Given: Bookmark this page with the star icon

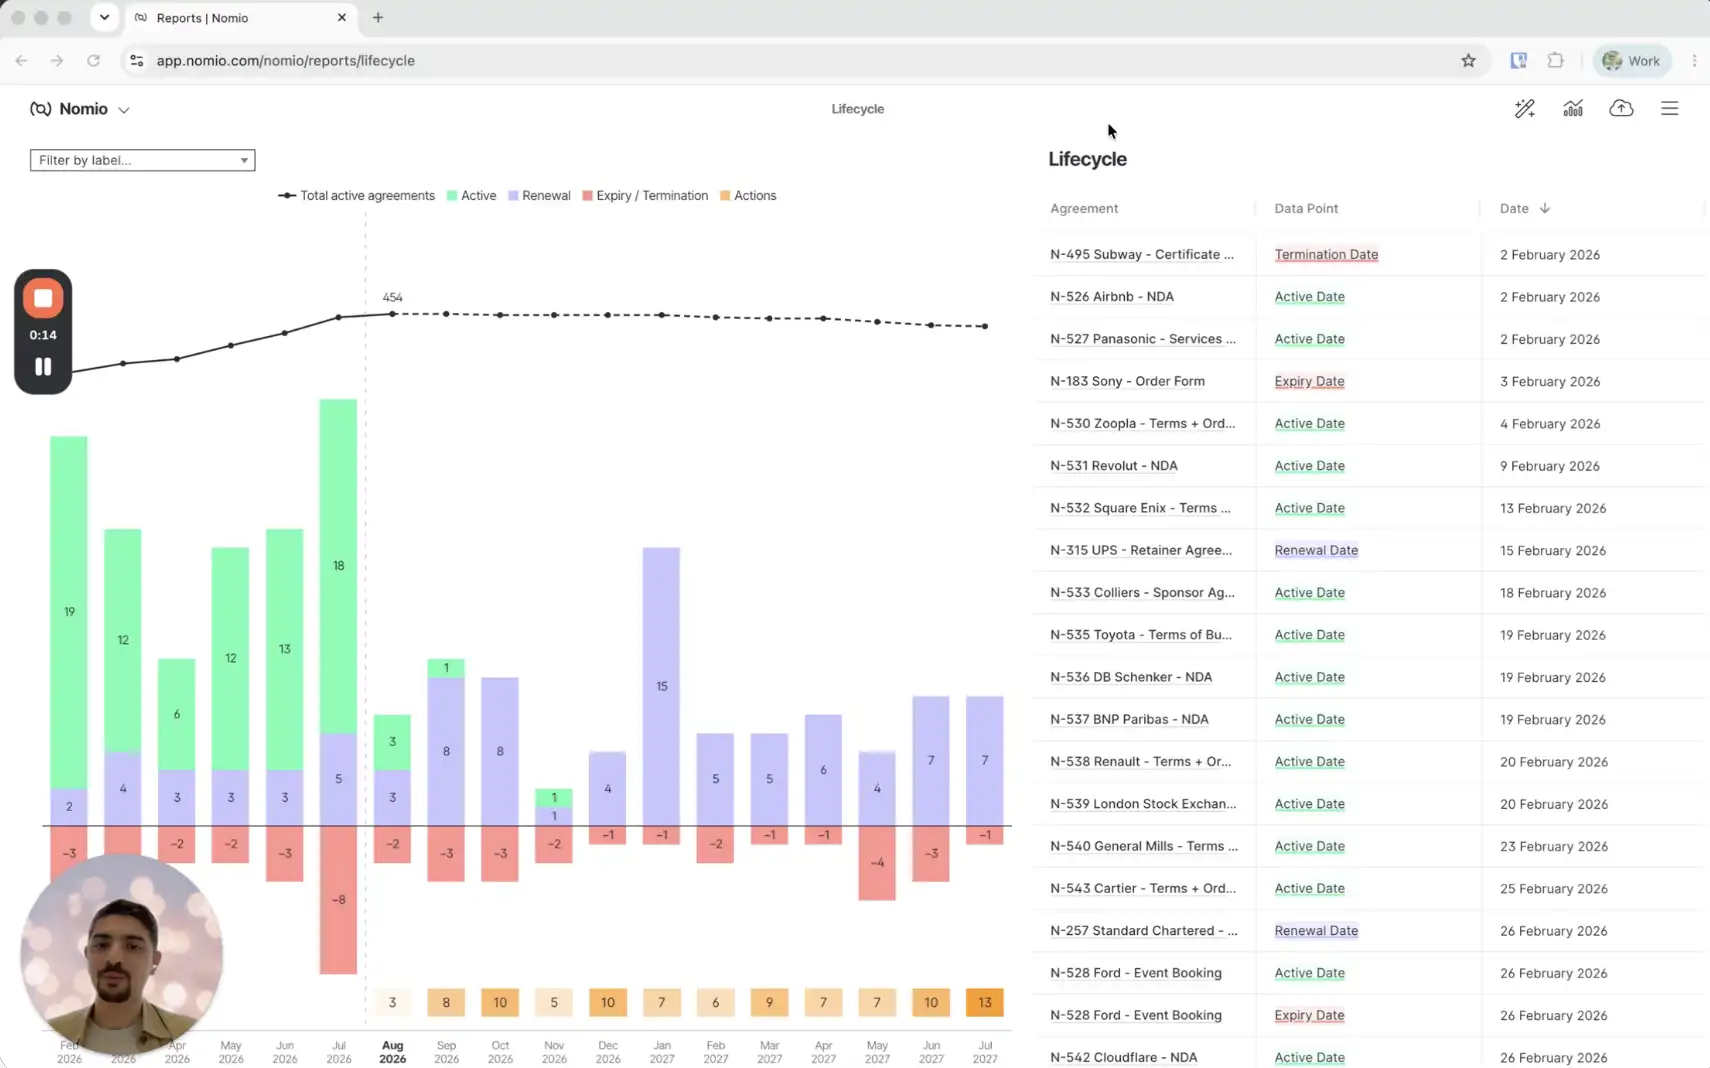Looking at the screenshot, I should (1468, 61).
